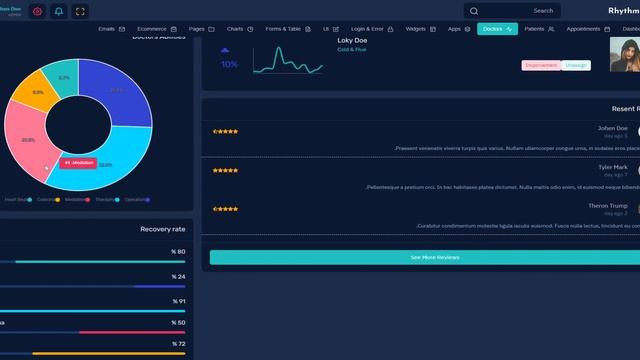This screenshot has width=640, height=360.
Task: Open the notifications bell icon
Action: point(59,11)
